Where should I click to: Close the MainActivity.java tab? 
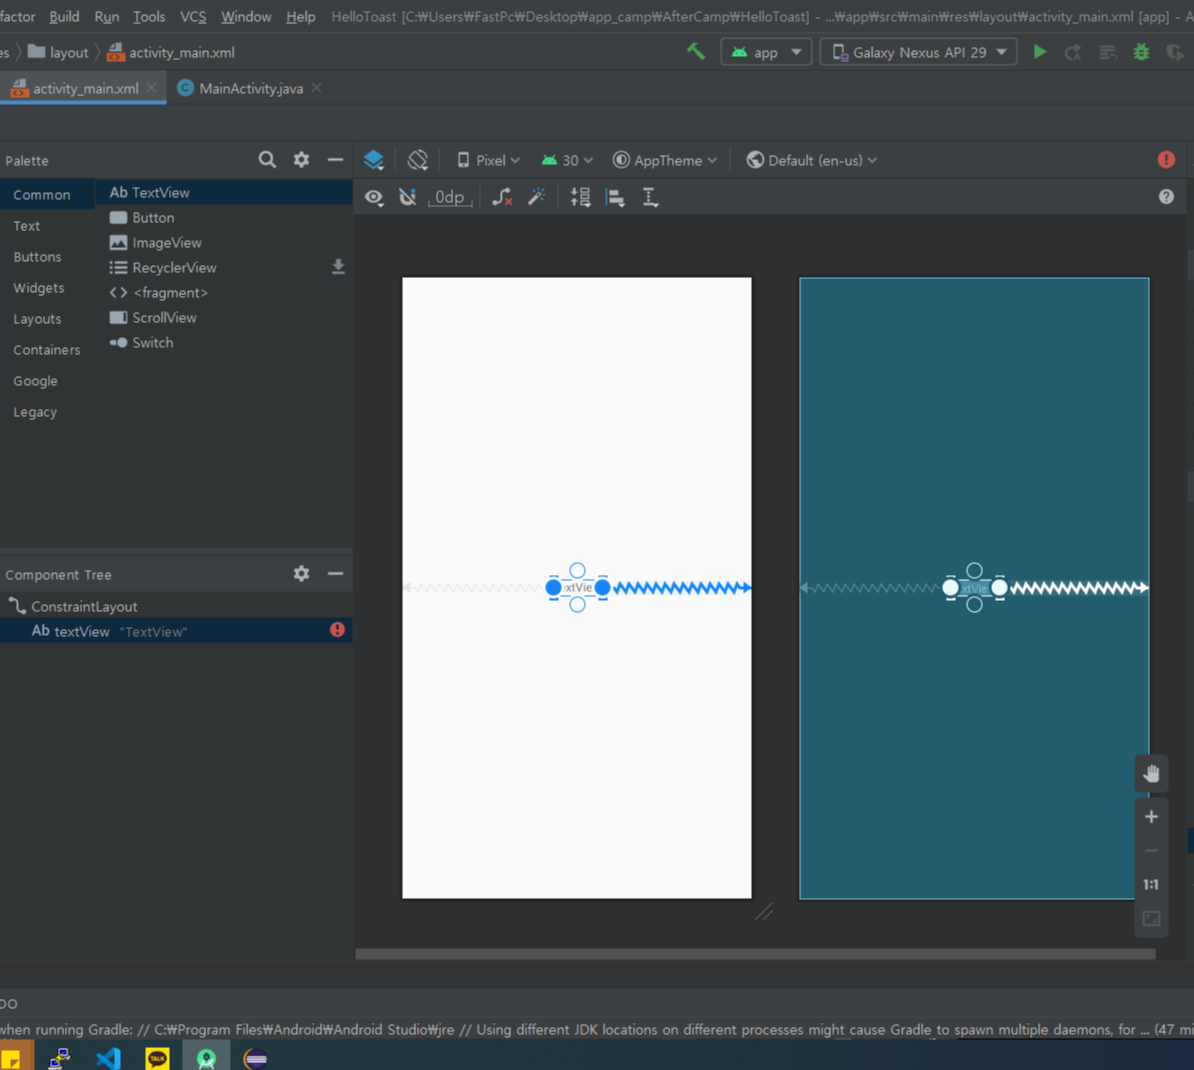(x=317, y=88)
